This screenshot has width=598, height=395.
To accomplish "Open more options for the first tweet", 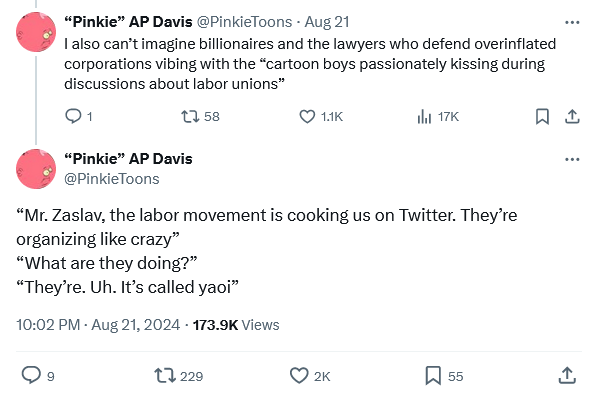I will pyautogui.click(x=572, y=22).
